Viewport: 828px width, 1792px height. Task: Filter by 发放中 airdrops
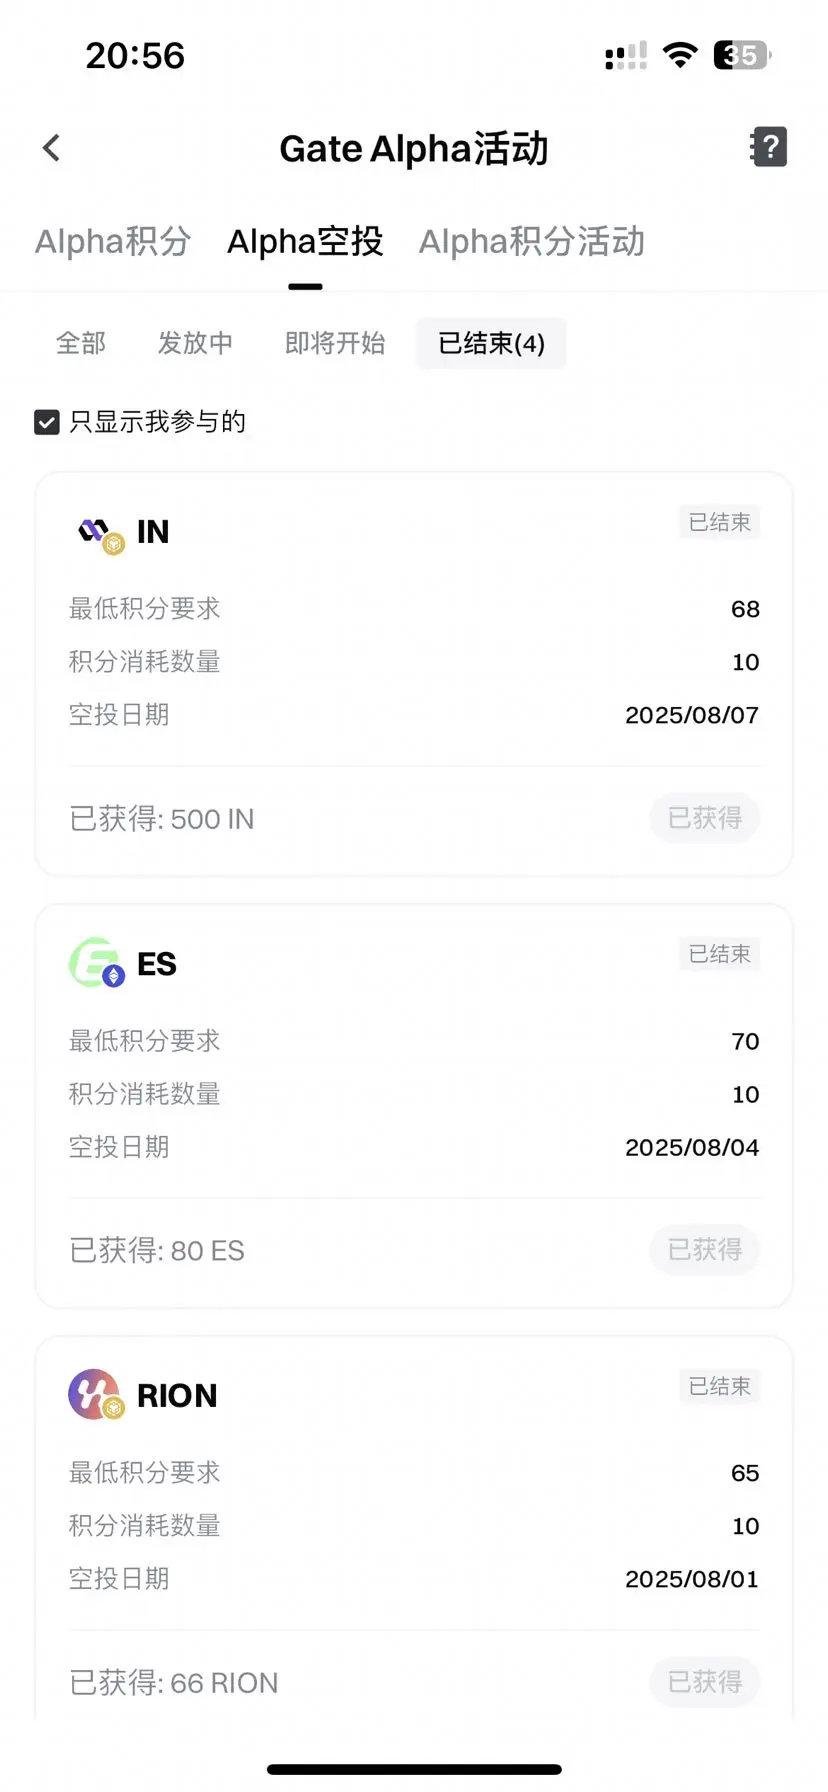click(x=195, y=344)
